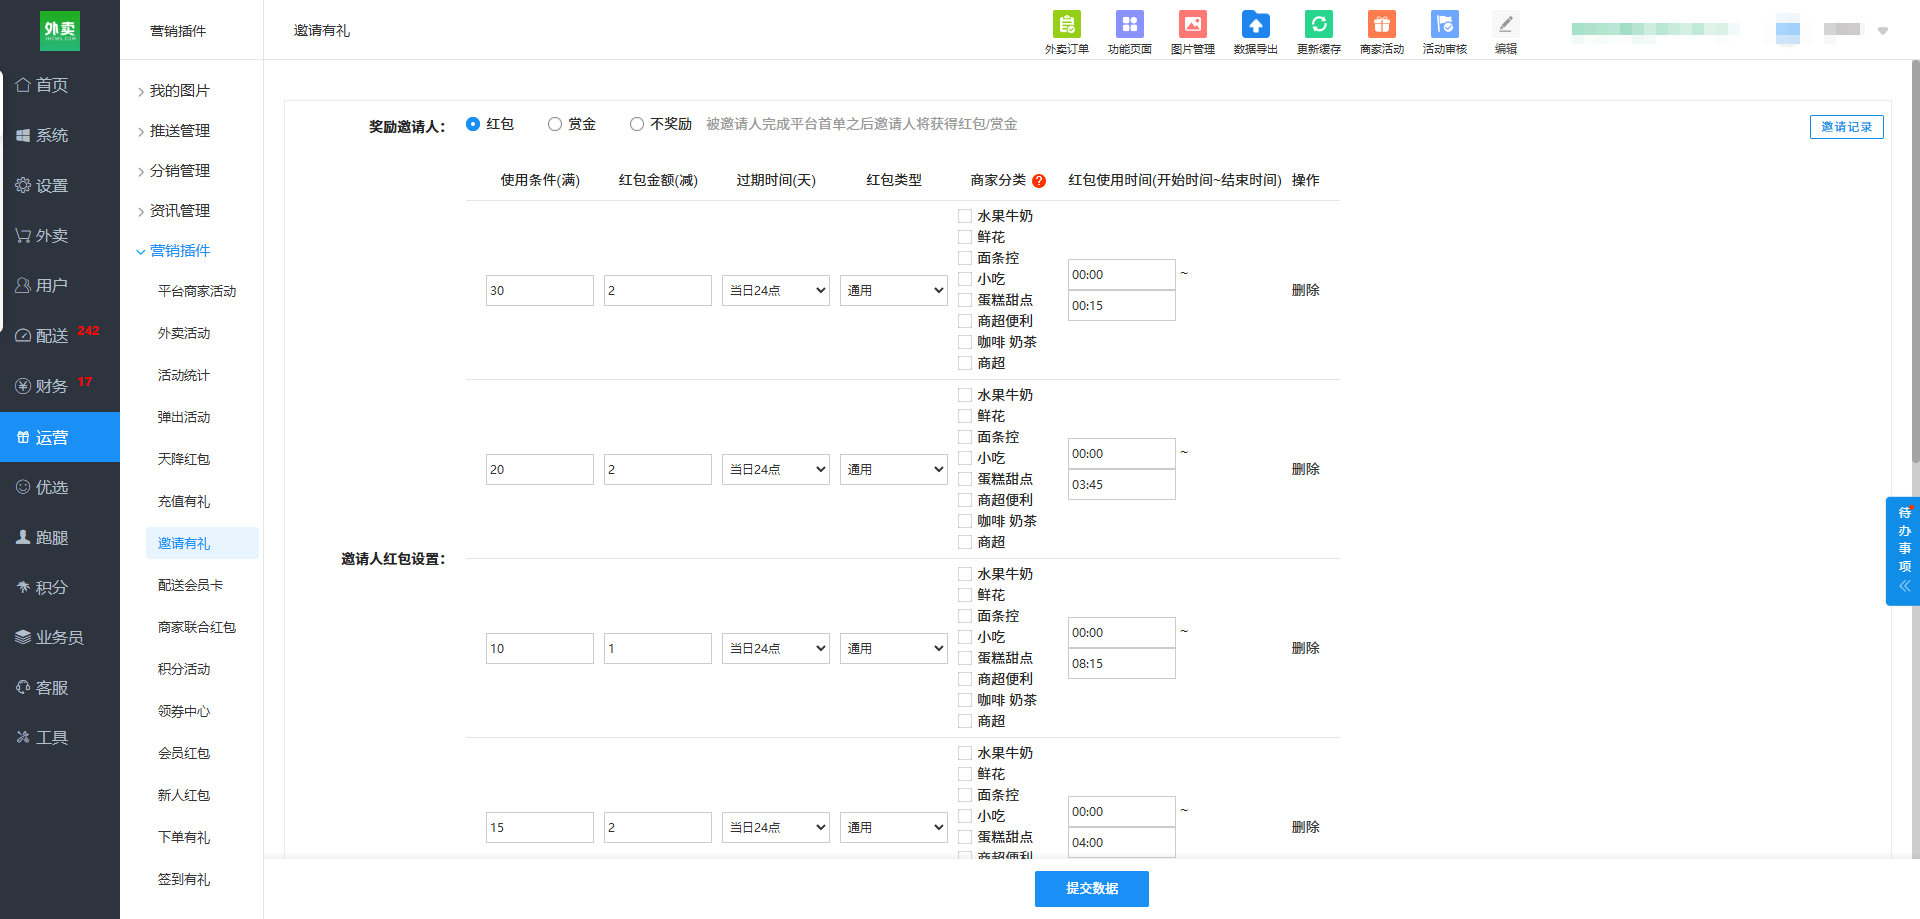Open 领券中心 submenu item

[184, 711]
